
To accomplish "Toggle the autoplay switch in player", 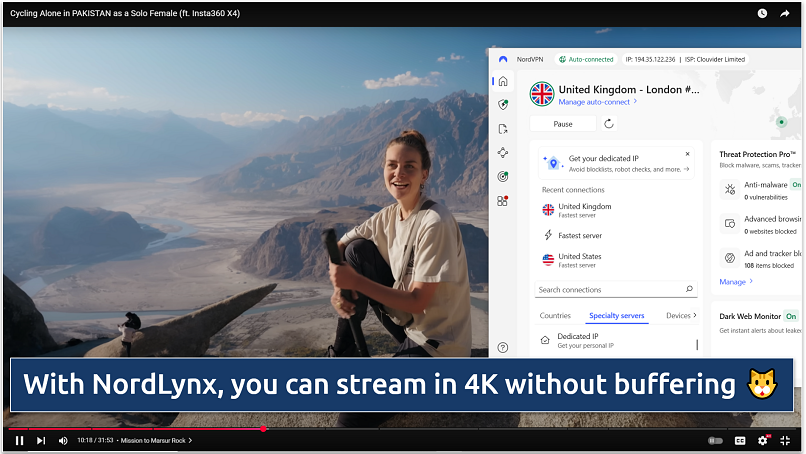I will 715,441.
